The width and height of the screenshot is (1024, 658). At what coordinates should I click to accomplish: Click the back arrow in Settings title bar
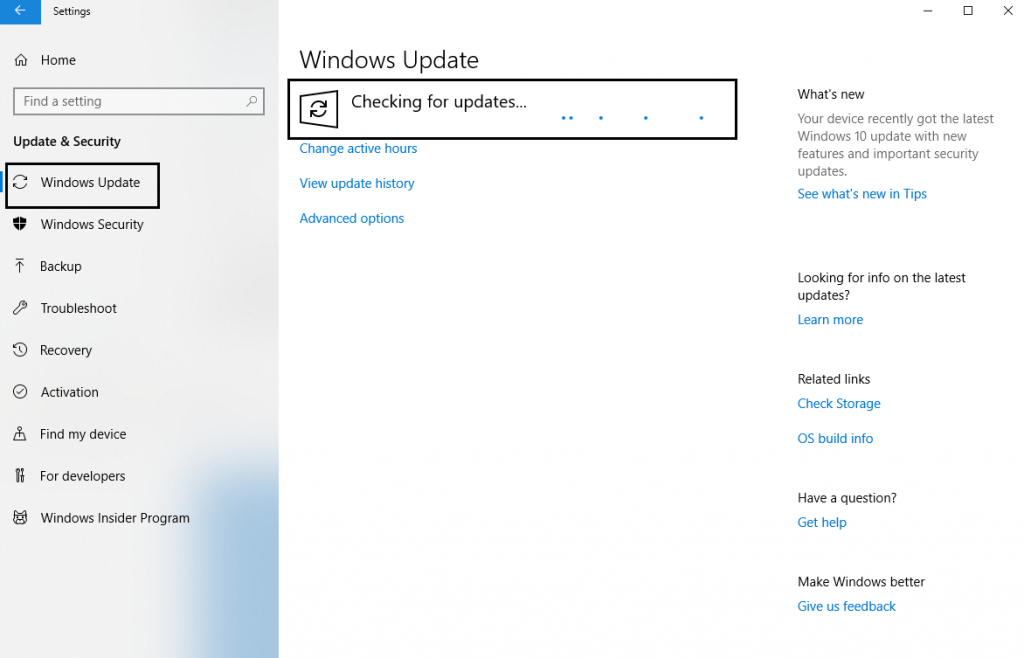point(20,10)
